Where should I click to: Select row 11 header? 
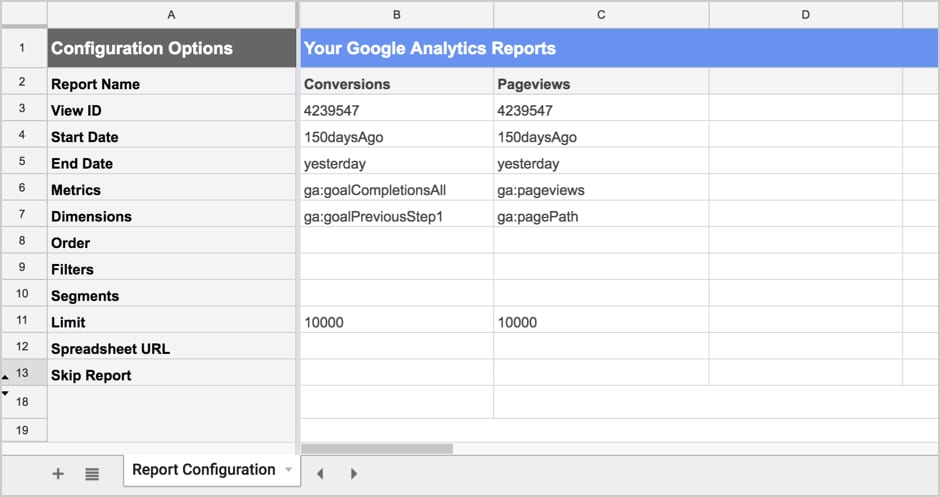[x=22, y=320]
